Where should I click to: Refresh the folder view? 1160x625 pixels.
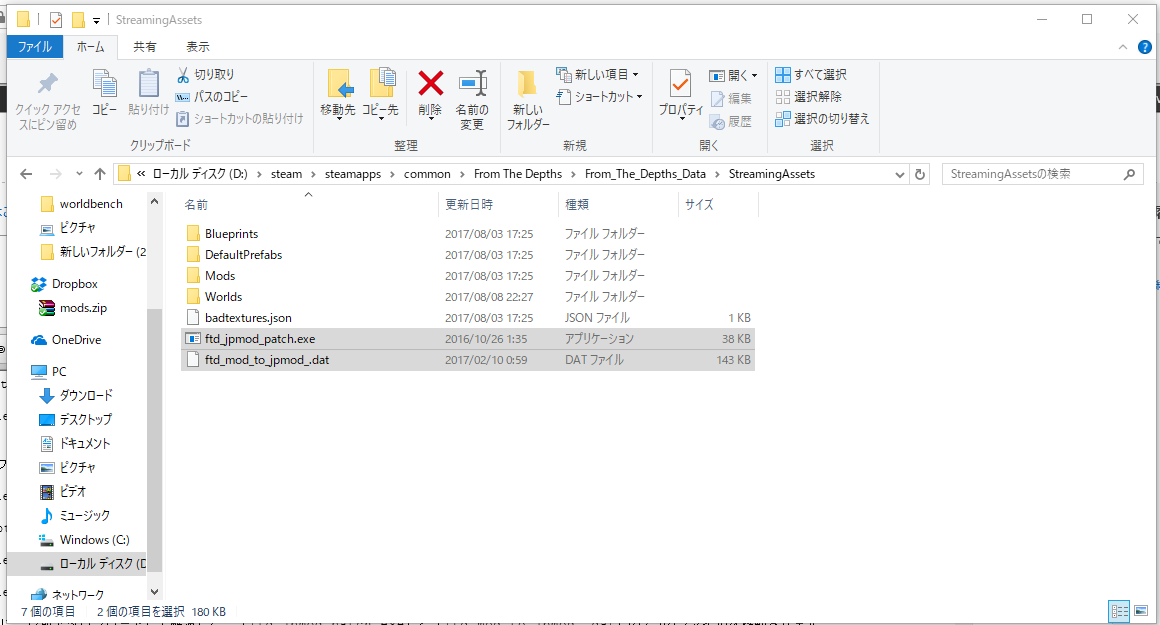(x=920, y=175)
